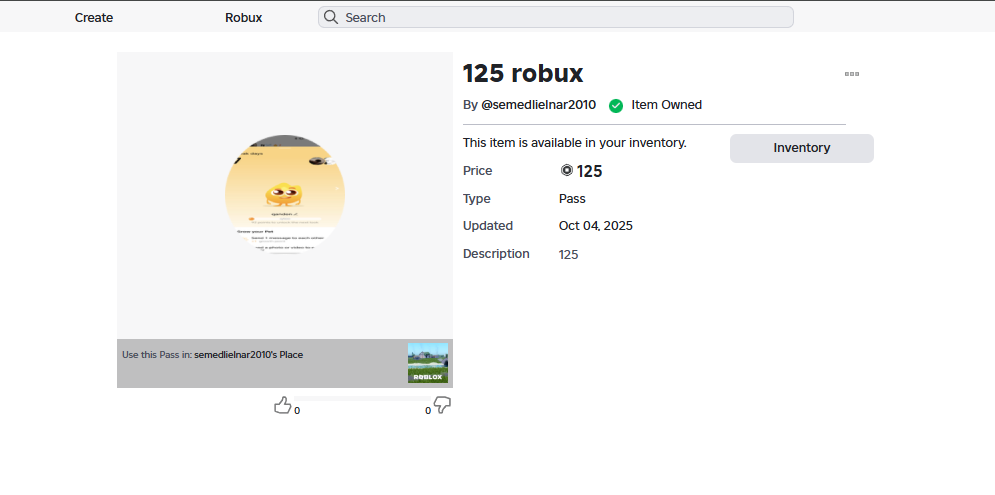Click the Robux currency icon beside price
This screenshot has width=995, height=495.
tap(567, 171)
